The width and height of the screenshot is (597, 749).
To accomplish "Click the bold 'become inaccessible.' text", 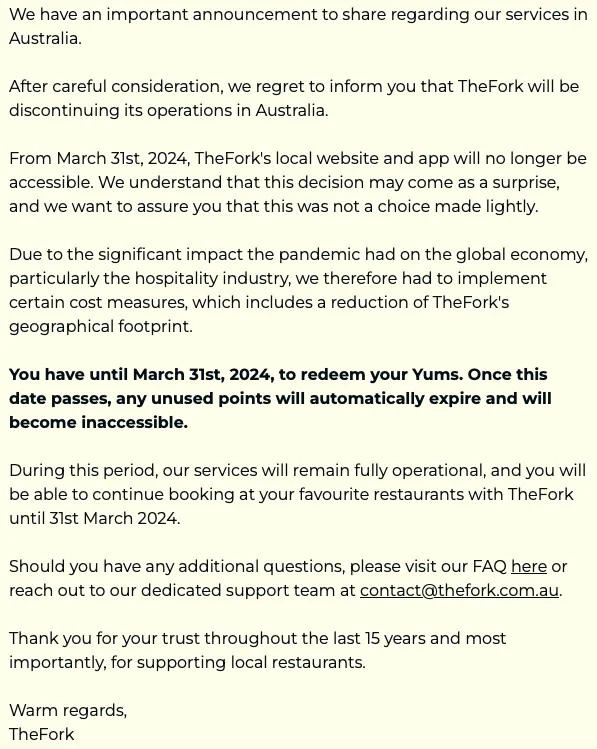I will [98, 422].
